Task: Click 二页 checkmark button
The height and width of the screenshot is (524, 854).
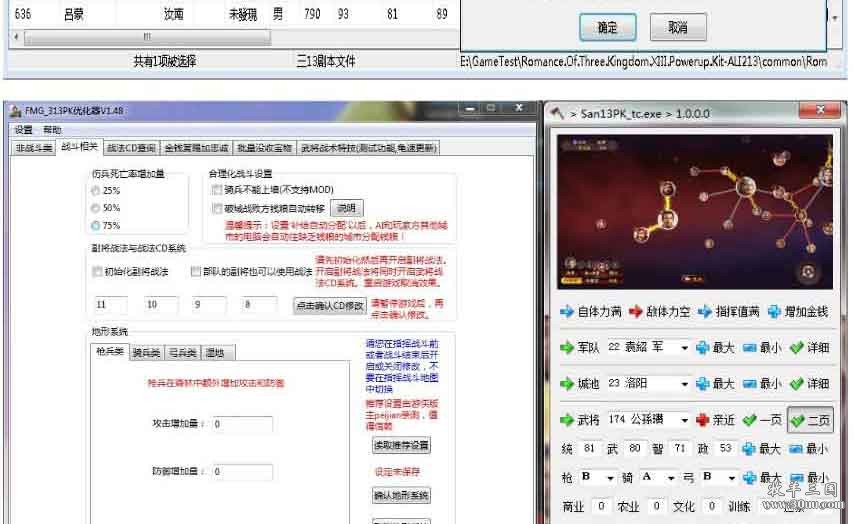Action: point(810,420)
